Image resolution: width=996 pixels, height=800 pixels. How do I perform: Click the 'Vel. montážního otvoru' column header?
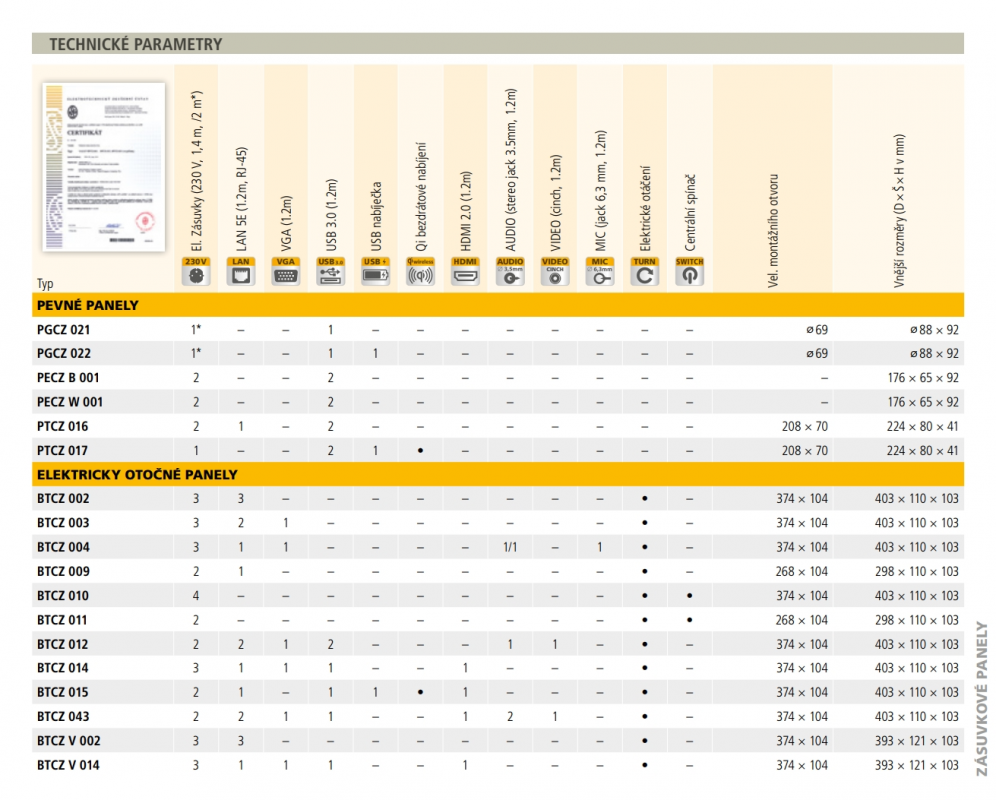773,231
